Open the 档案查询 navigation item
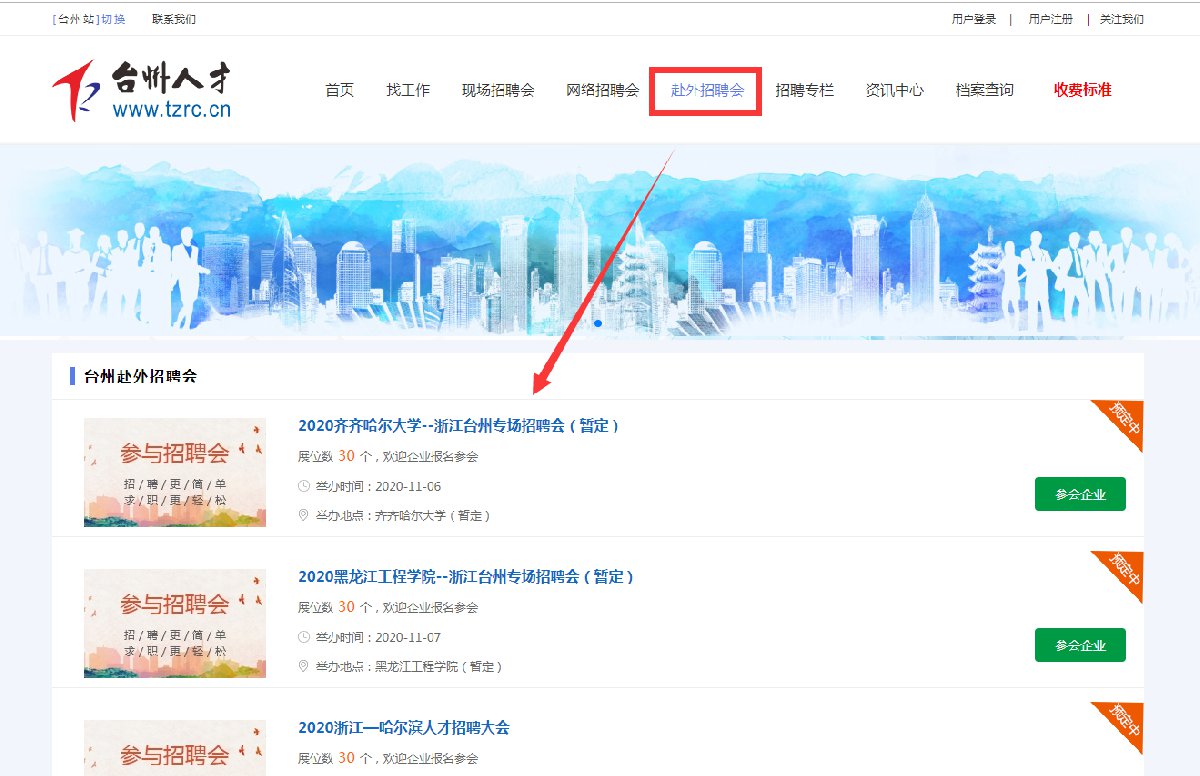Viewport: 1200px width, 776px height. 985,90
